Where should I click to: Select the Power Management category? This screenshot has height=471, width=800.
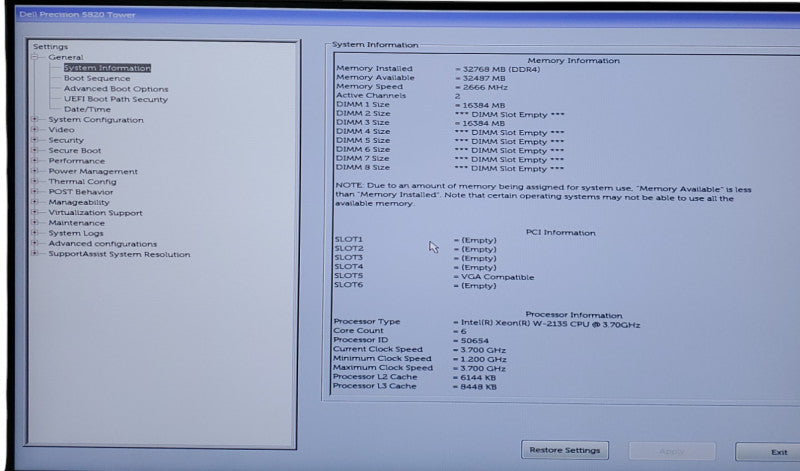[93, 171]
